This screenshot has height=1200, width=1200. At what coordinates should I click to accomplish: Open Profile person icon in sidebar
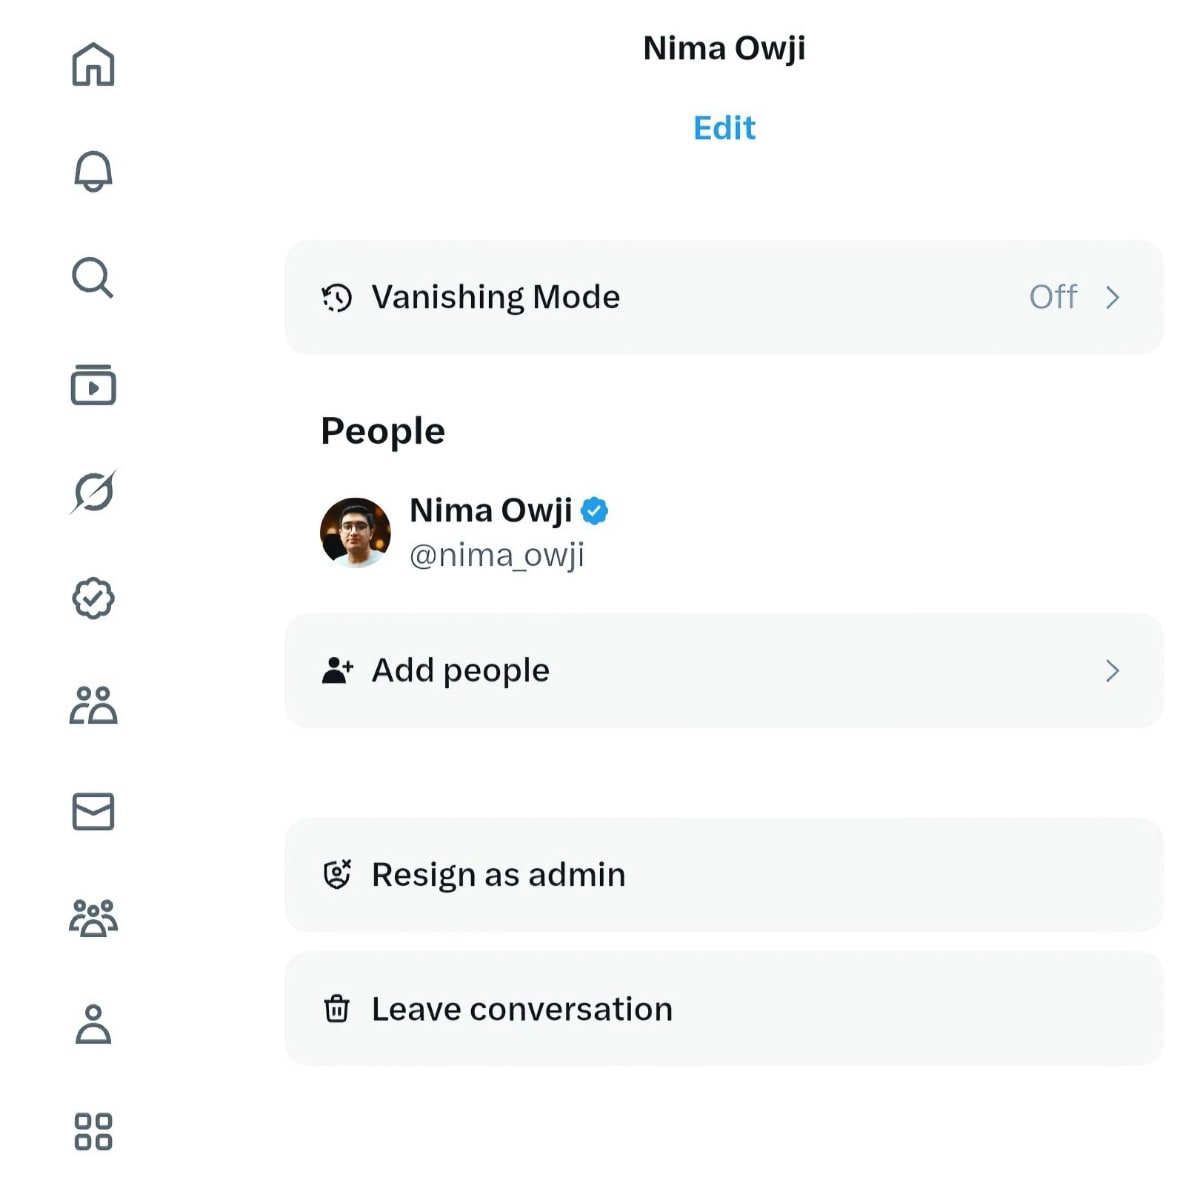(x=93, y=1025)
